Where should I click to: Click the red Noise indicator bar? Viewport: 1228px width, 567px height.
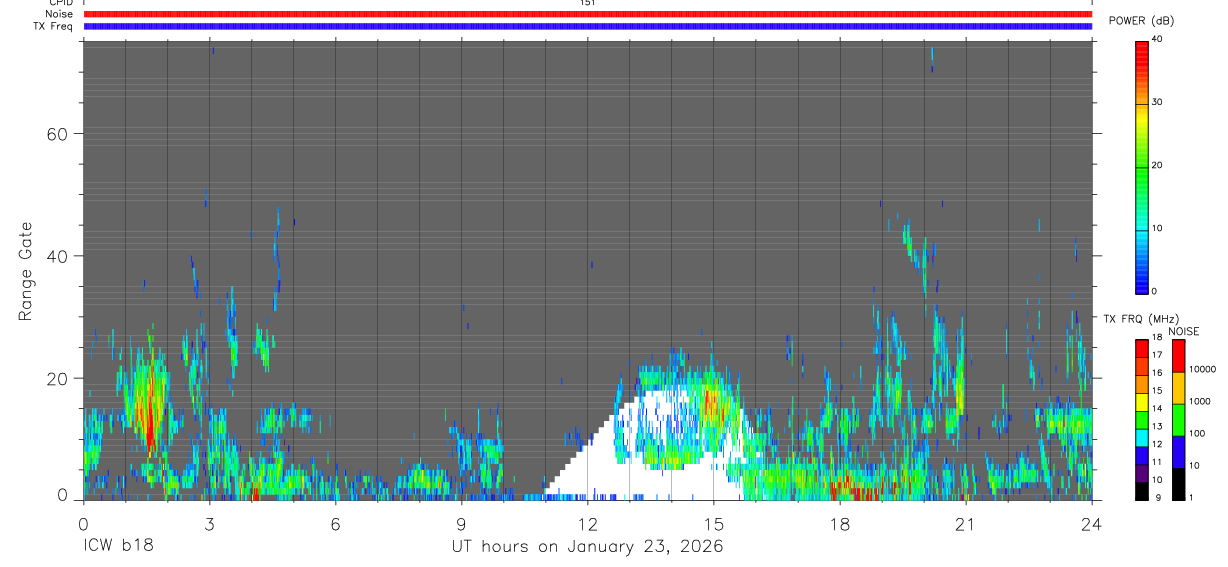click(x=588, y=15)
